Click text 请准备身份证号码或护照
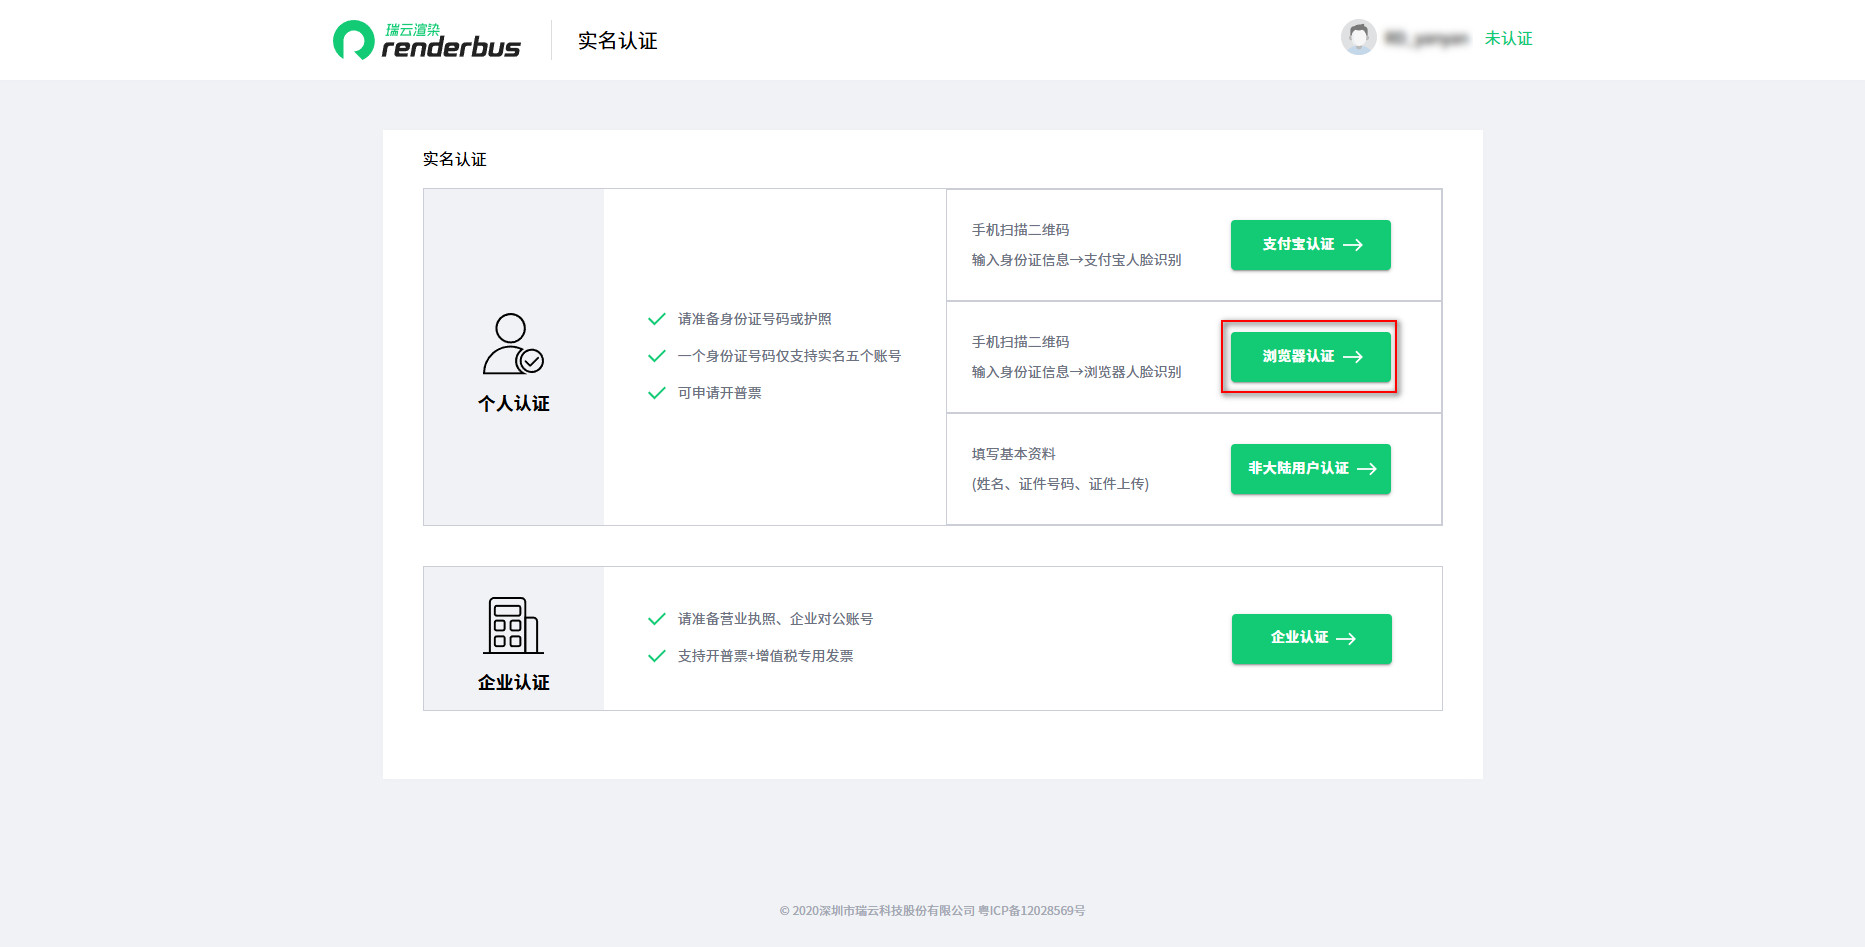This screenshot has width=1865, height=947. coord(755,319)
